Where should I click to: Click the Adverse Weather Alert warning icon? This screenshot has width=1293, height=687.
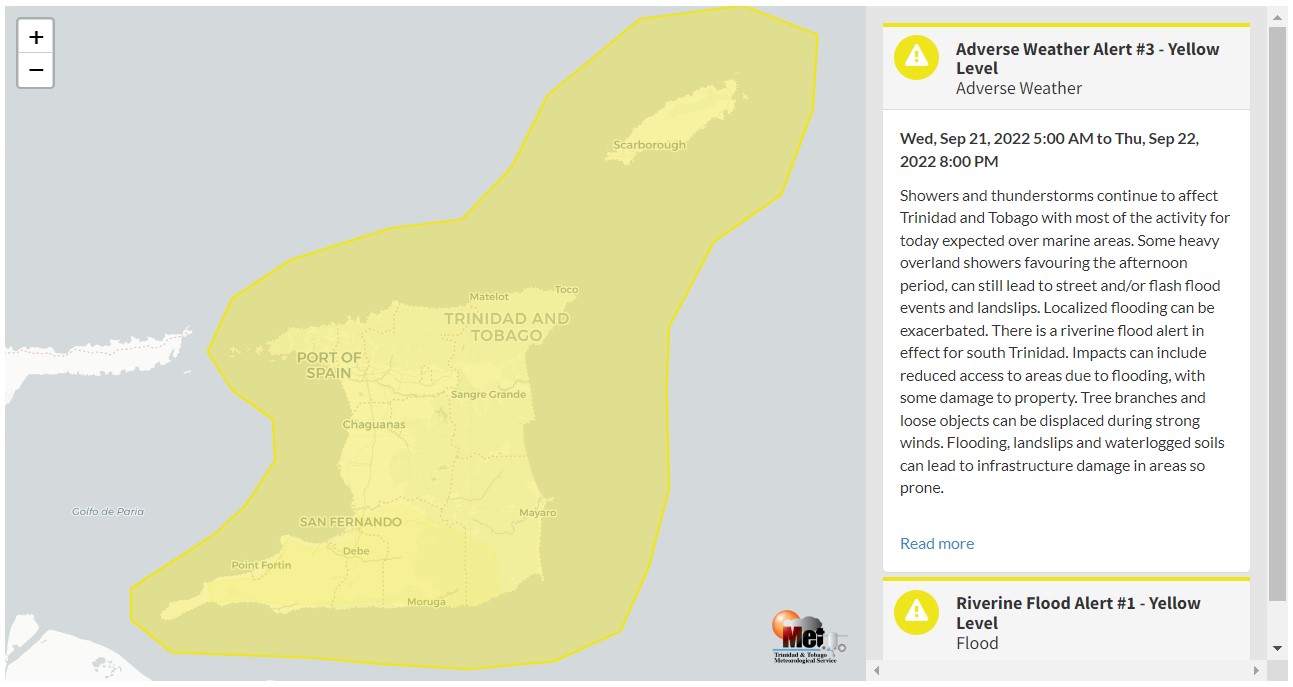[916, 58]
